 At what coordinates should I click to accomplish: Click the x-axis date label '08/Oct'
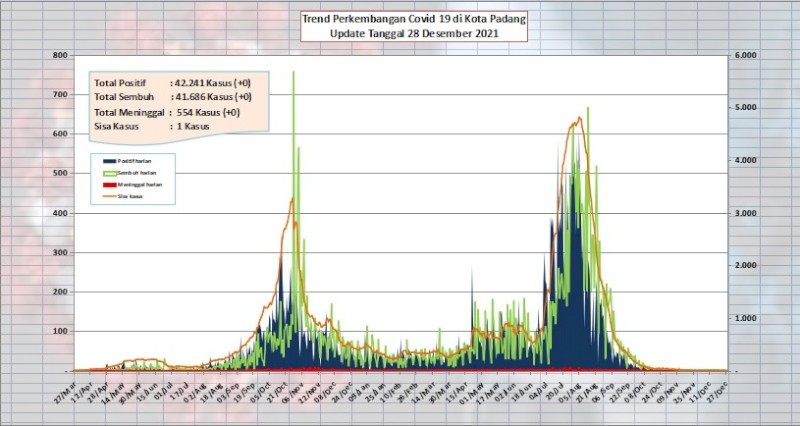pos(636,392)
